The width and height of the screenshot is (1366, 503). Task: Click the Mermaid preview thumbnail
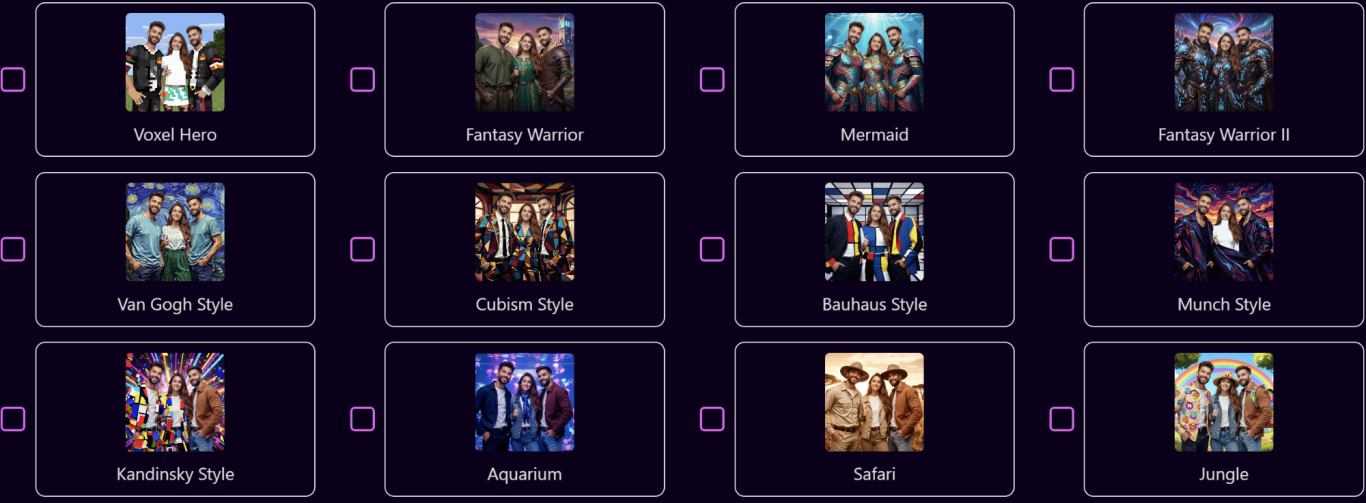coord(874,62)
